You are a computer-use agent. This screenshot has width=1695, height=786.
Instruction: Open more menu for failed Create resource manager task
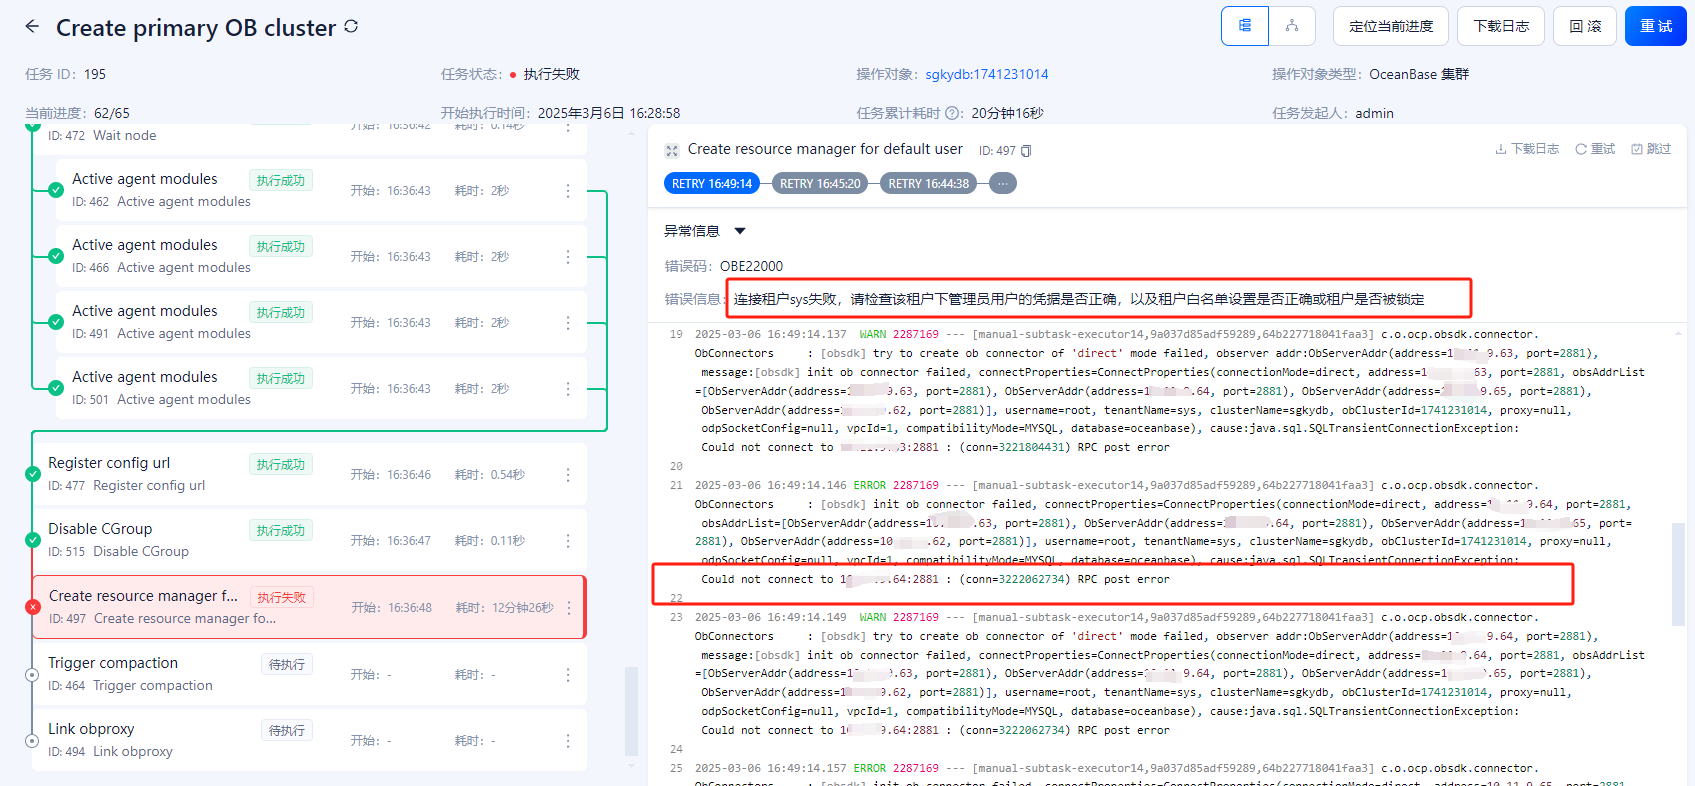(x=569, y=608)
